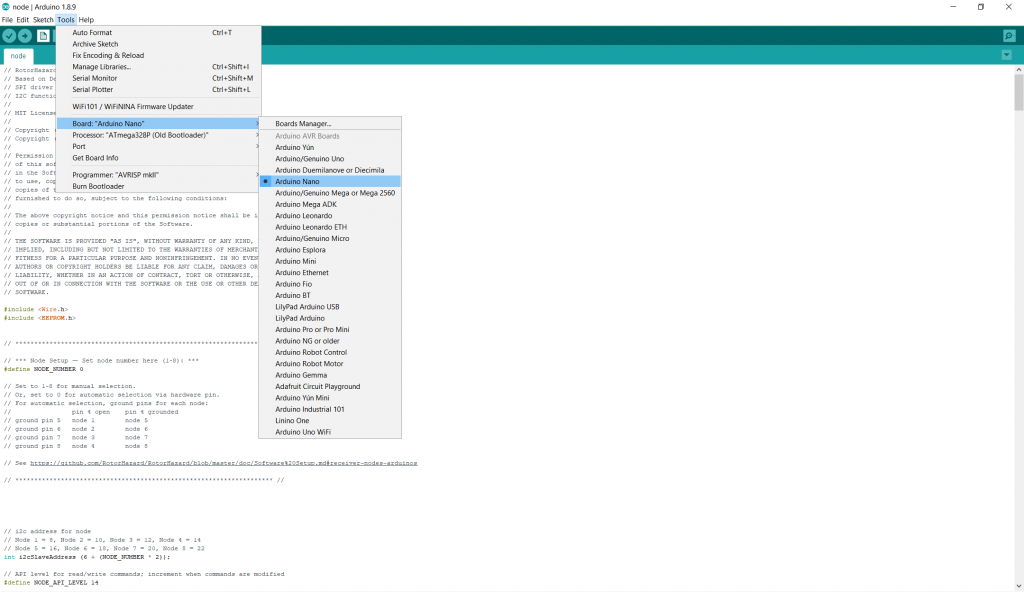Place cursor on #define NODE_NUMBER 0 line
The width and height of the screenshot is (1024, 592).
point(44,369)
